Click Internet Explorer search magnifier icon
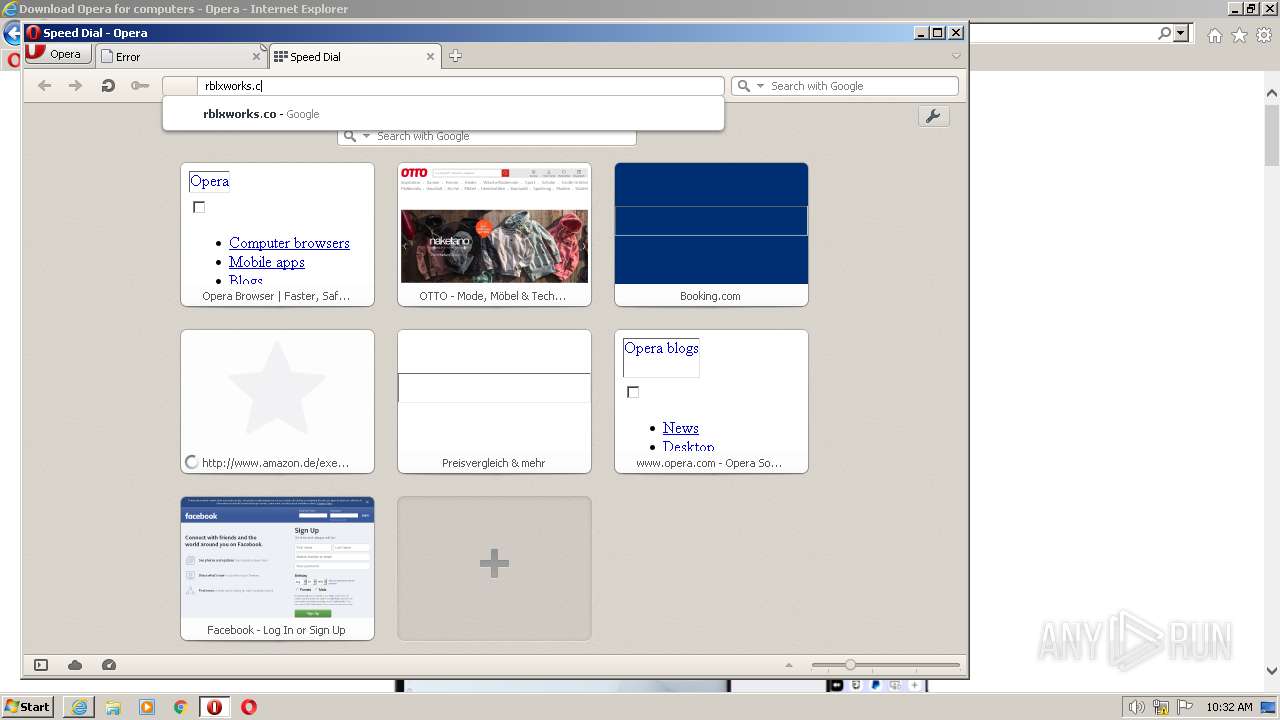The width and height of the screenshot is (1280, 720). (1164, 33)
